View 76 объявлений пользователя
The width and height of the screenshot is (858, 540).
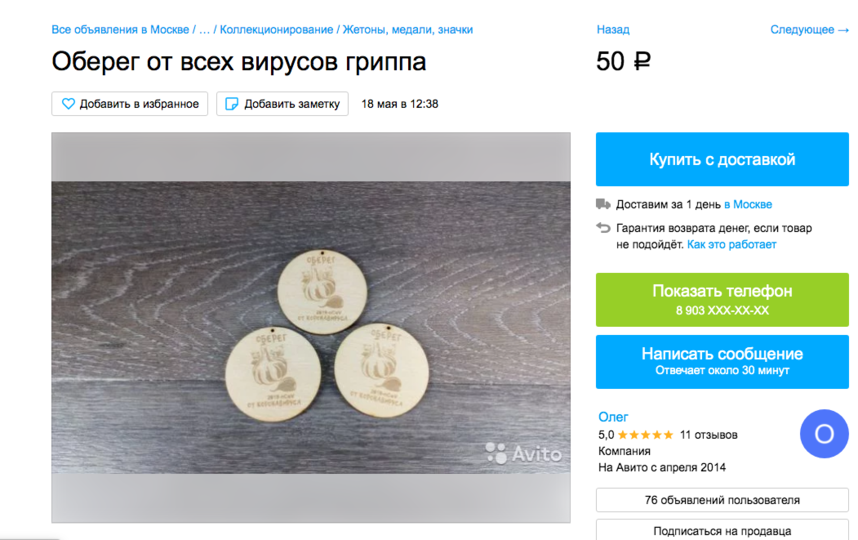722,500
